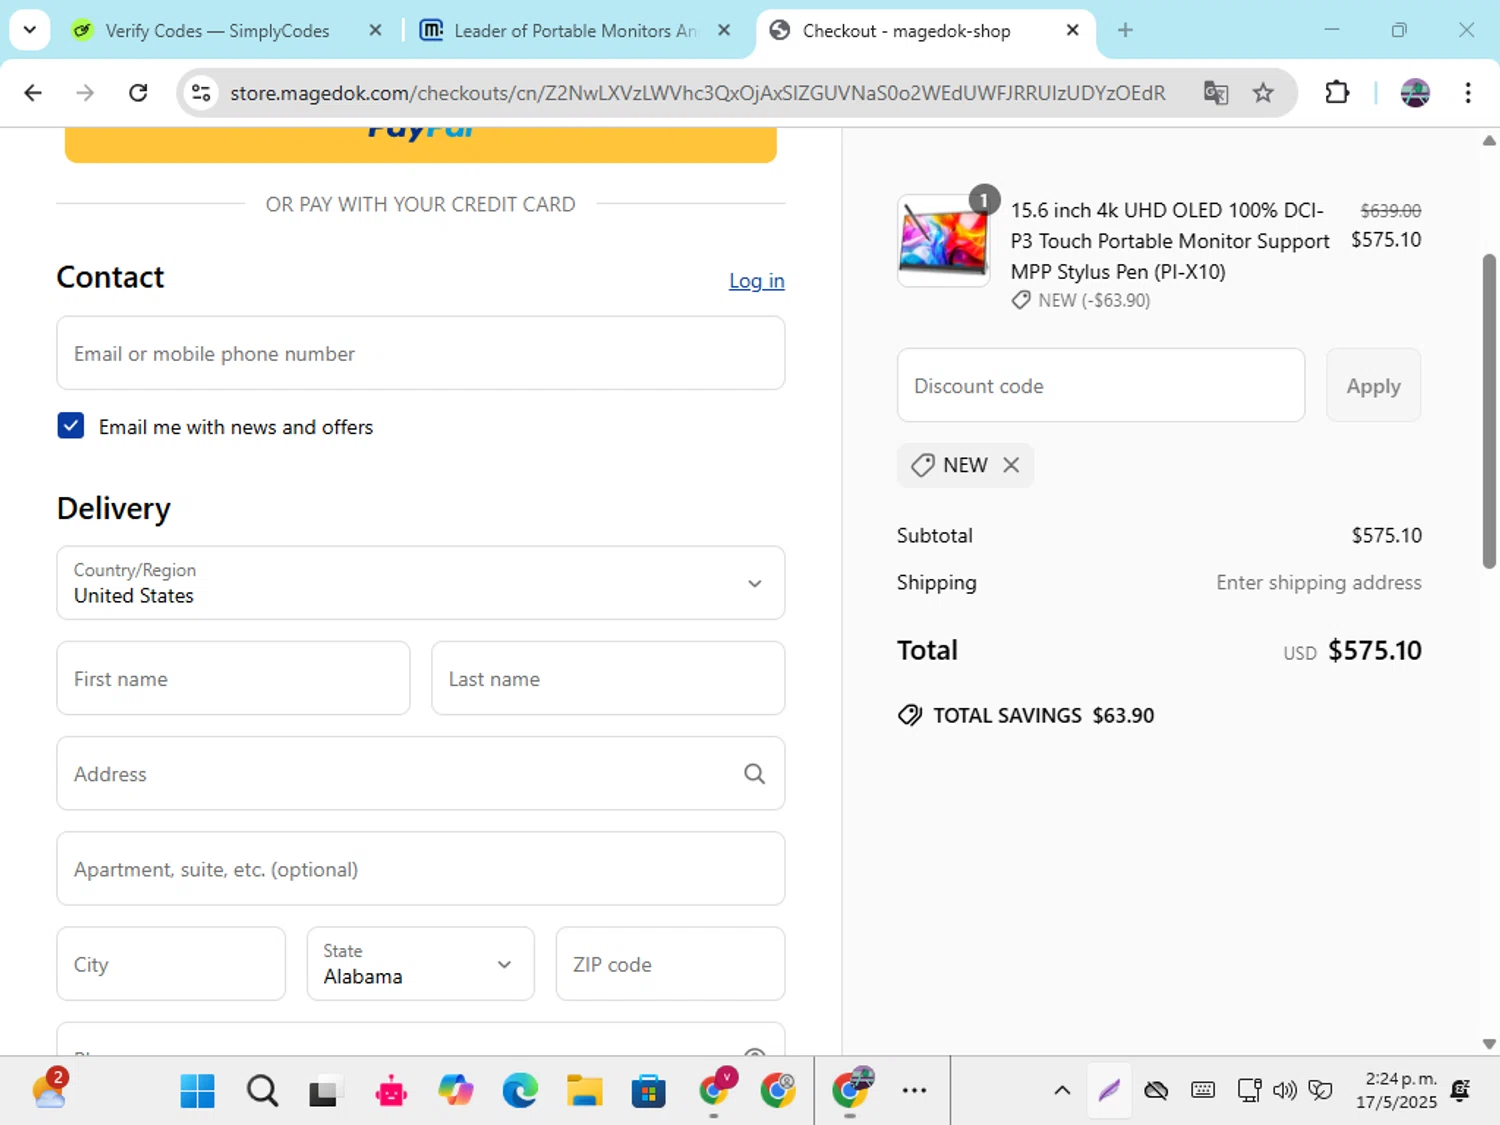Viewport: 1500px width, 1125px height.
Task: Open the pink robot app on taskbar
Action: [x=391, y=1091]
